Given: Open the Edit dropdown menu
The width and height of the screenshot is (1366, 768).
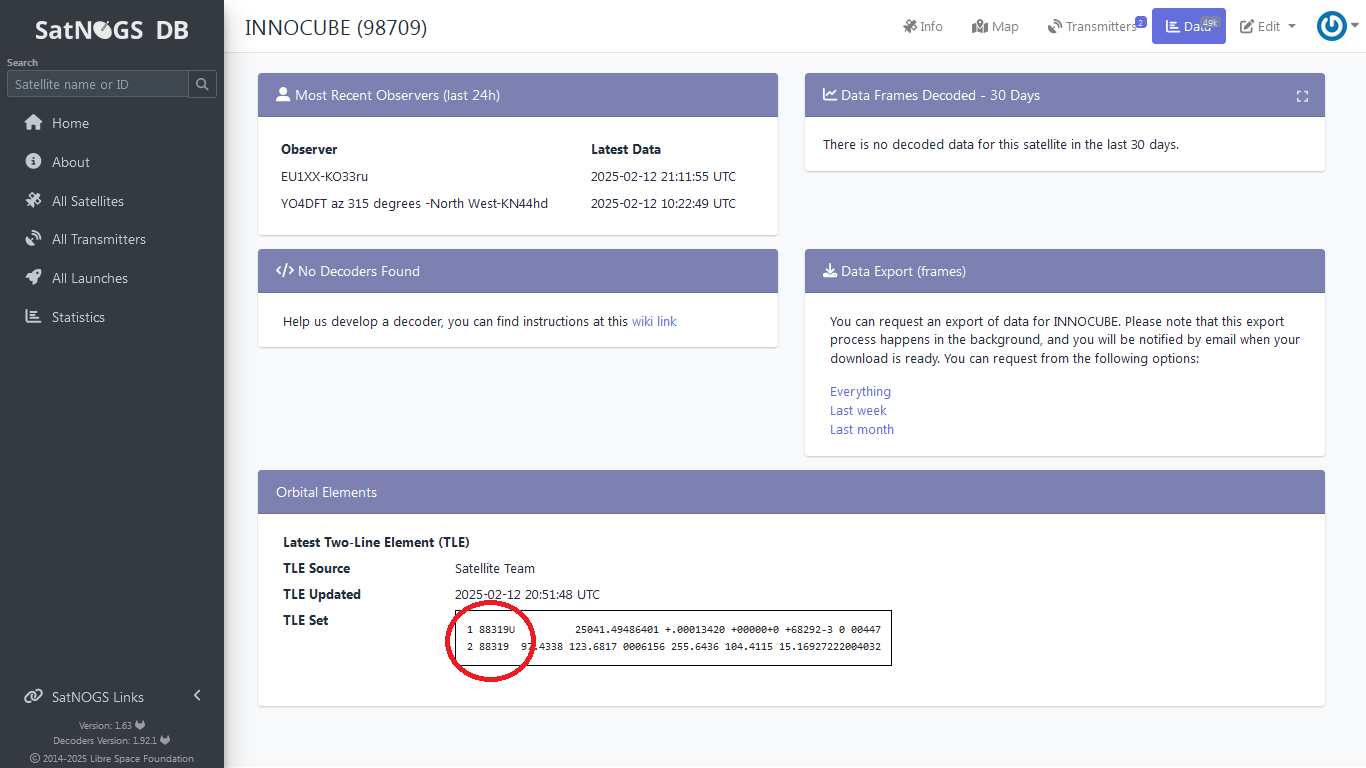Looking at the screenshot, I should coord(1267,27).
